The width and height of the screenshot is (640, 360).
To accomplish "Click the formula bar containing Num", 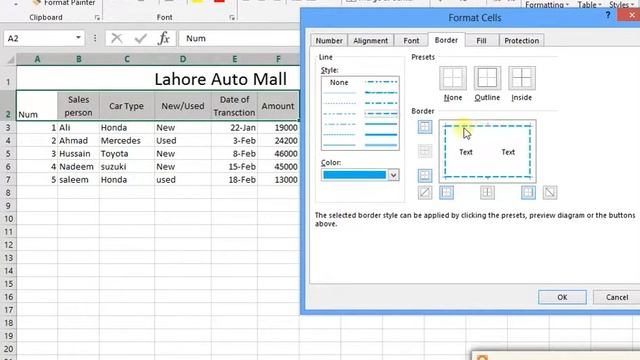I will coord(239,38).
